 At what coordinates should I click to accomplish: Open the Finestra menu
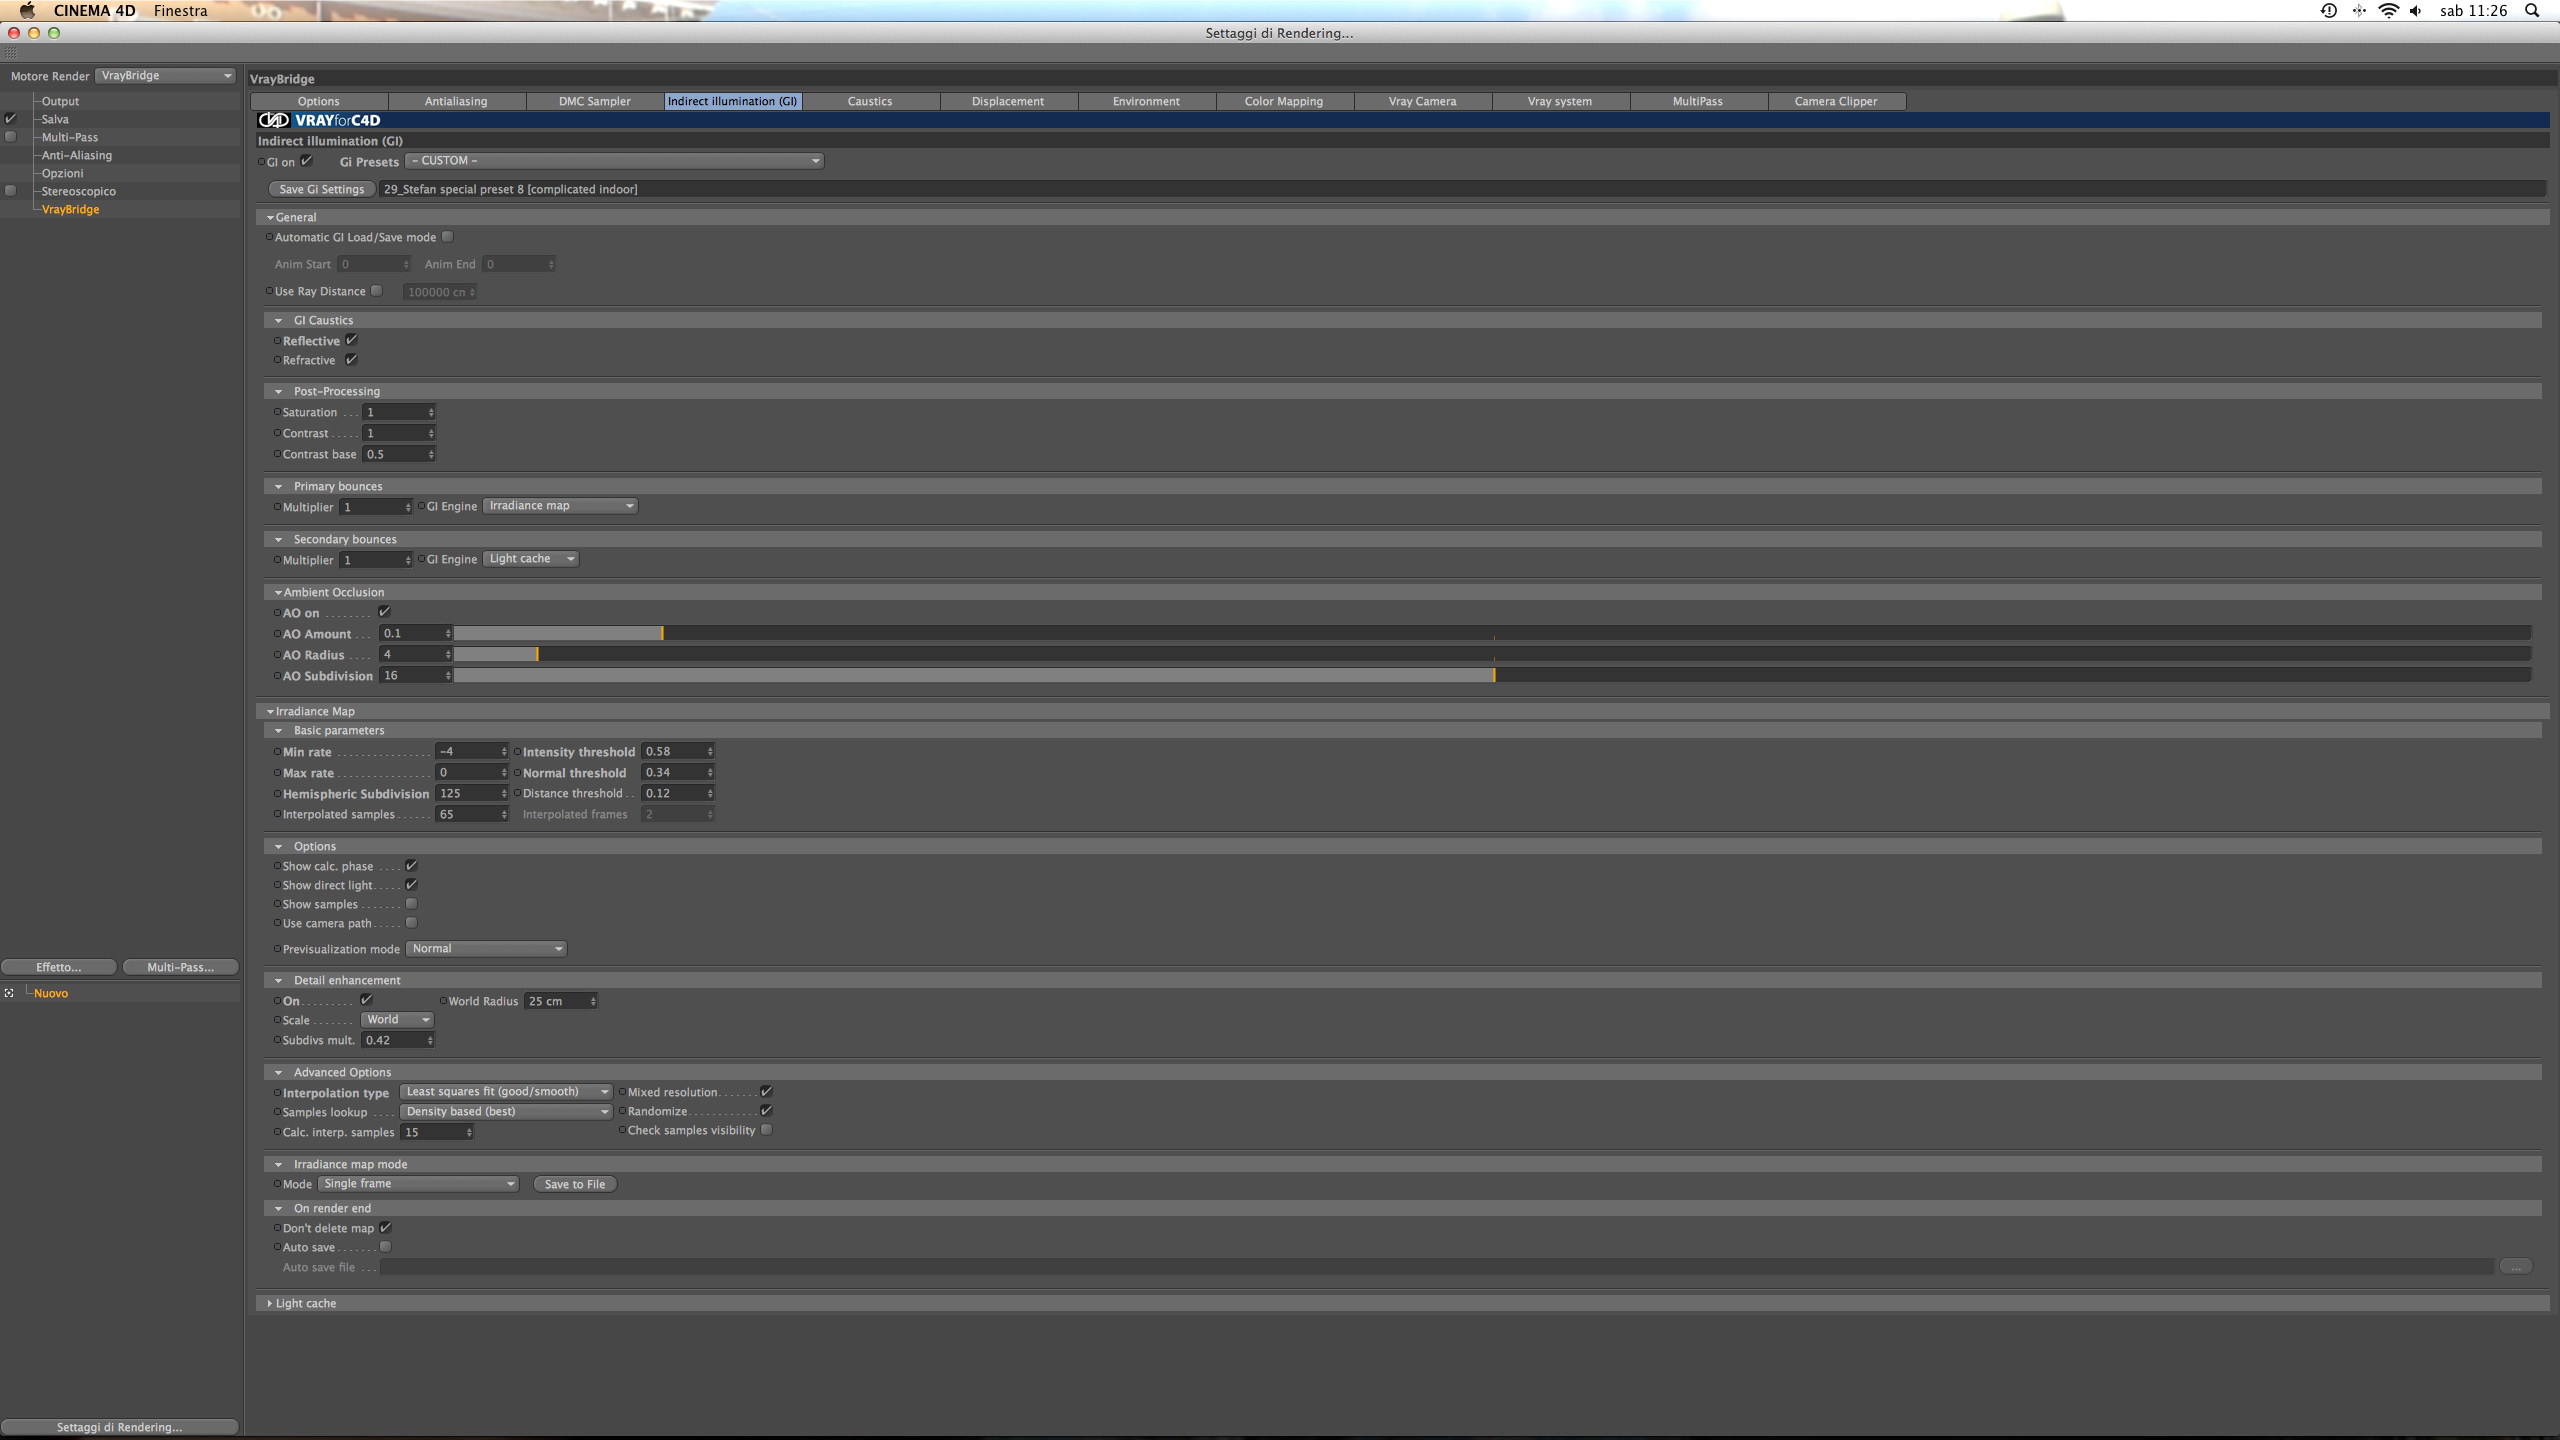(180, 11)
